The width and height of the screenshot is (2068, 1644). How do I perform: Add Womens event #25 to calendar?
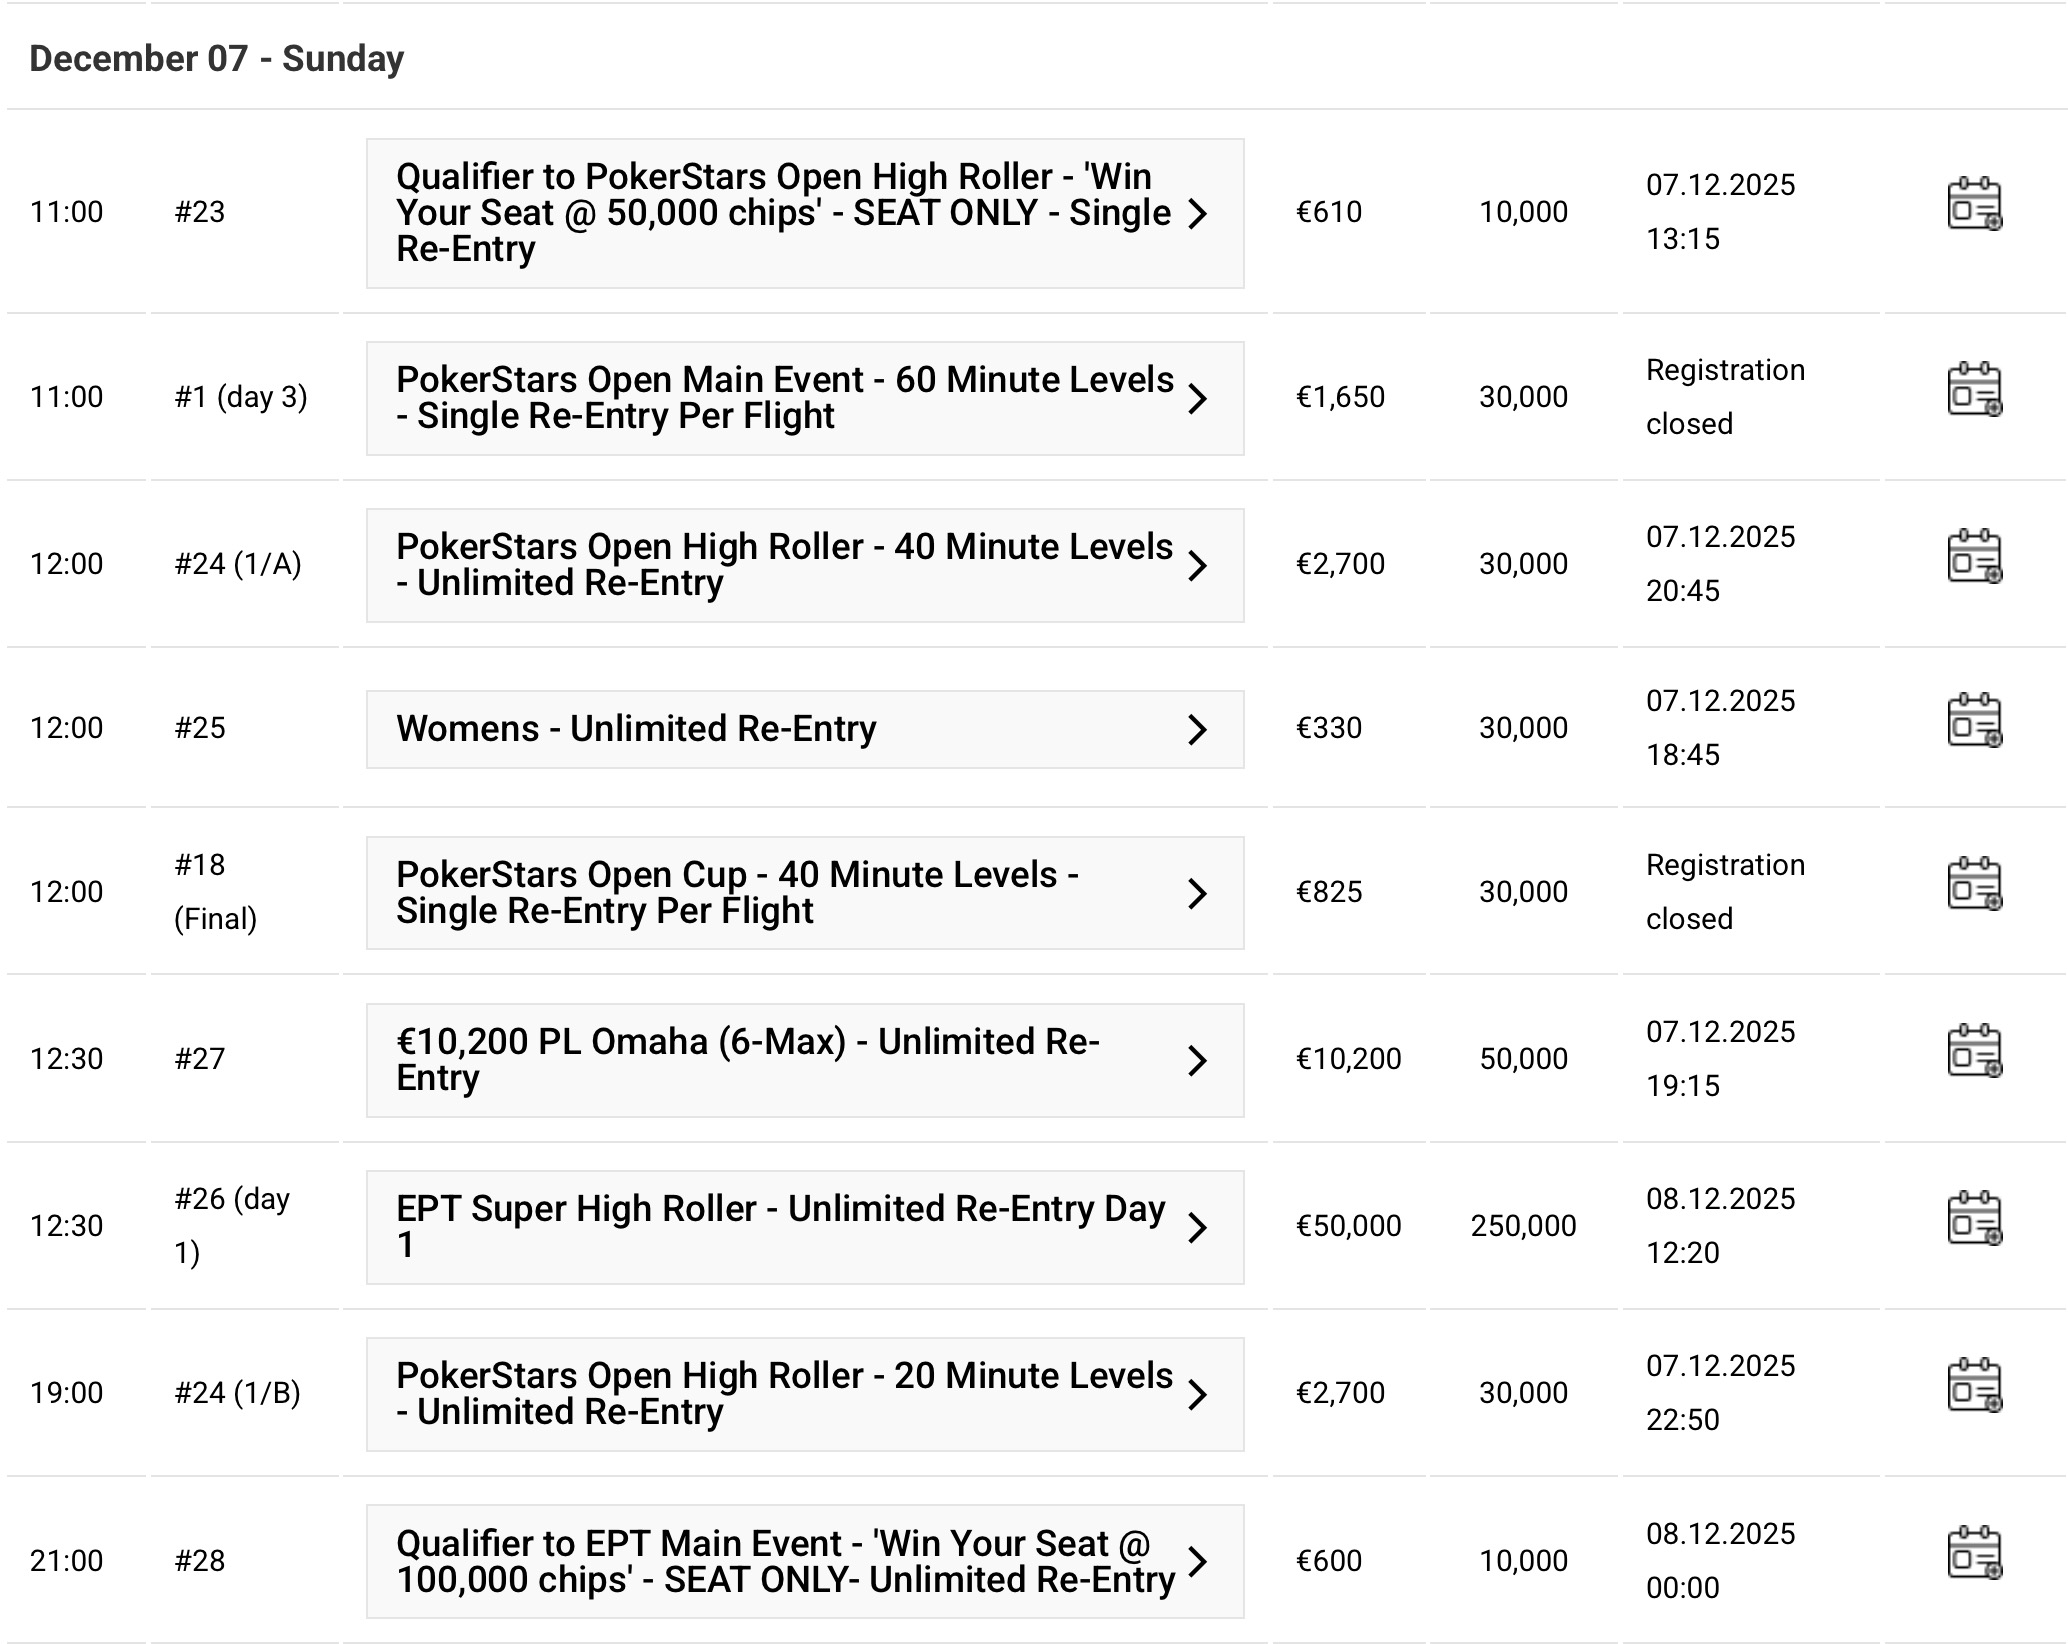coord(1974,721)
